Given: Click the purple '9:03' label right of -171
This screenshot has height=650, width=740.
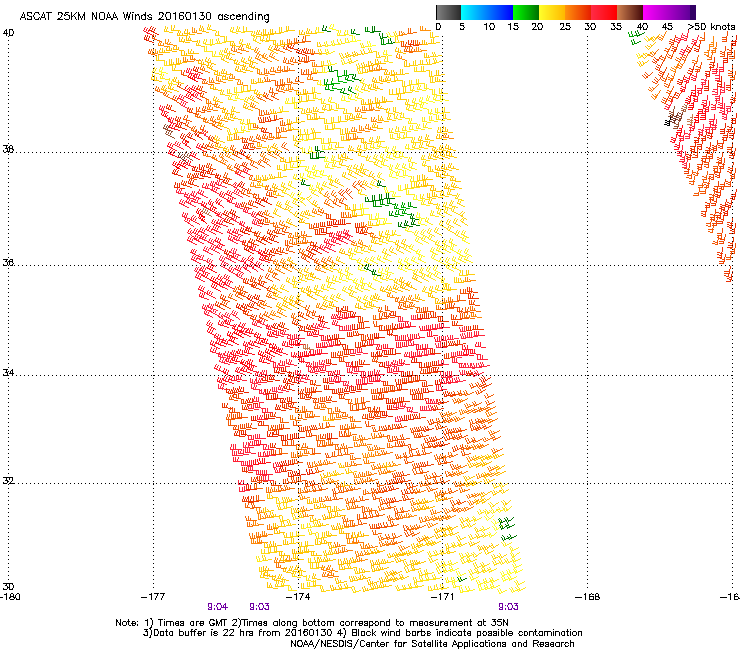Looking at the screenshot, I should pyautogui.click(x=508, y=607).
